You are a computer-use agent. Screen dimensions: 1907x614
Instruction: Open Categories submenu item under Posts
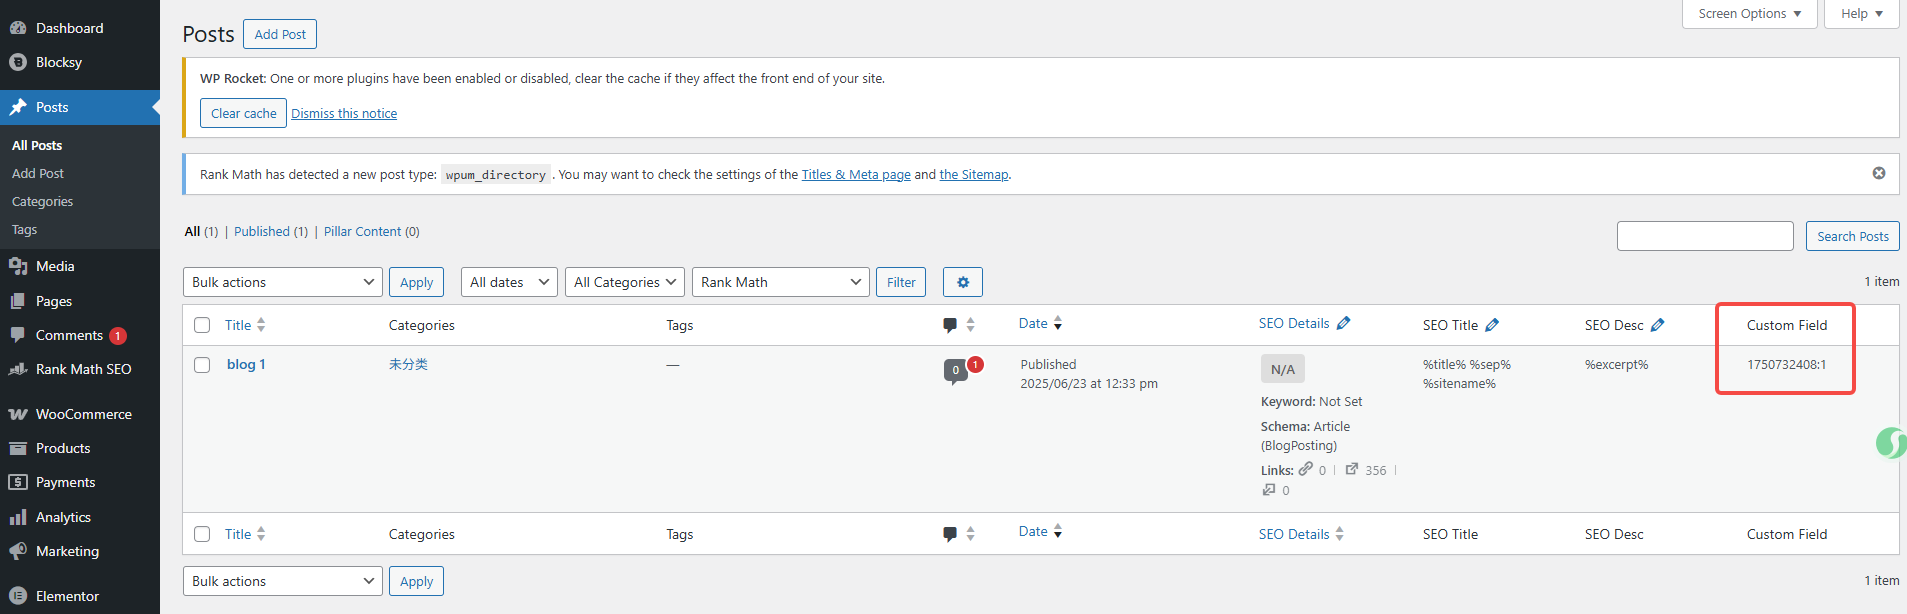(x=42, y=201)
